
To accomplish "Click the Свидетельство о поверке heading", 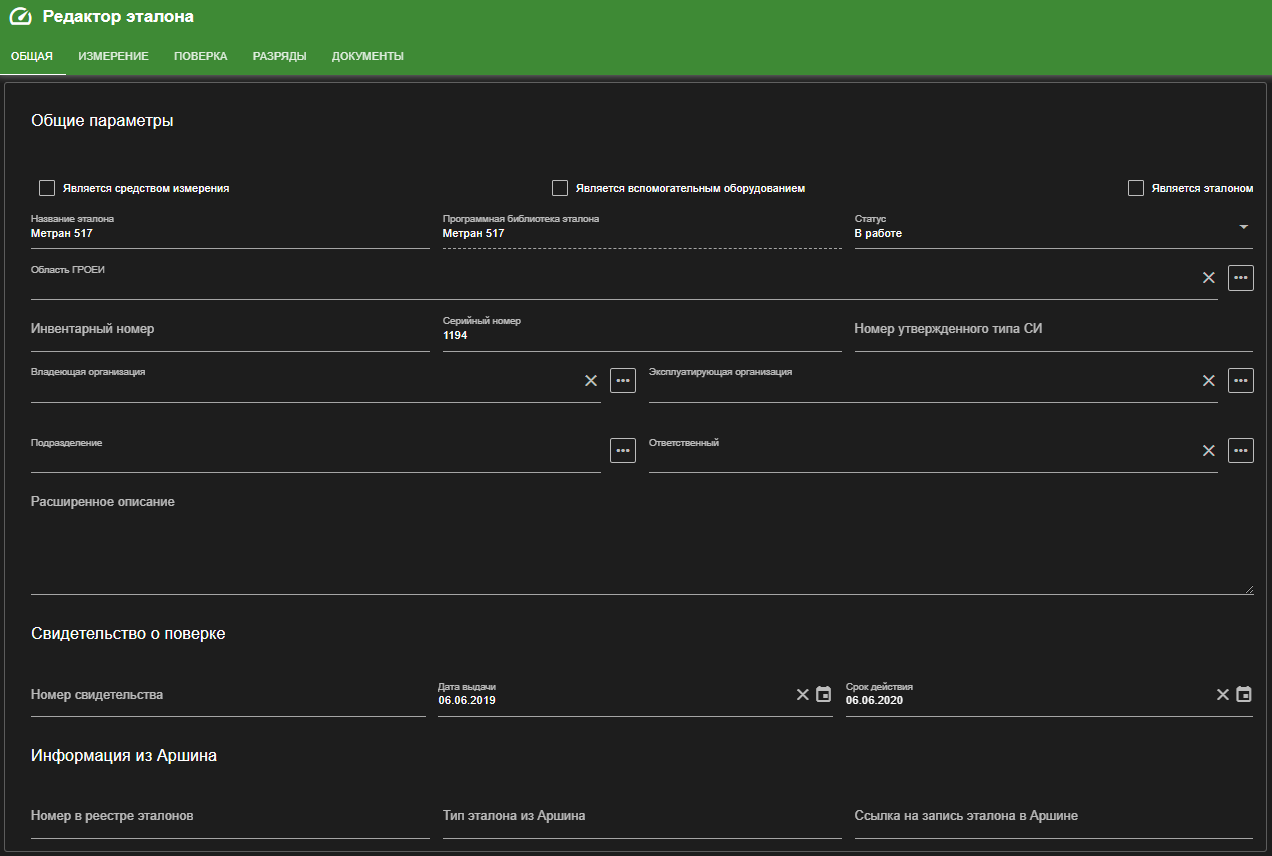I will tap(128, 634).
